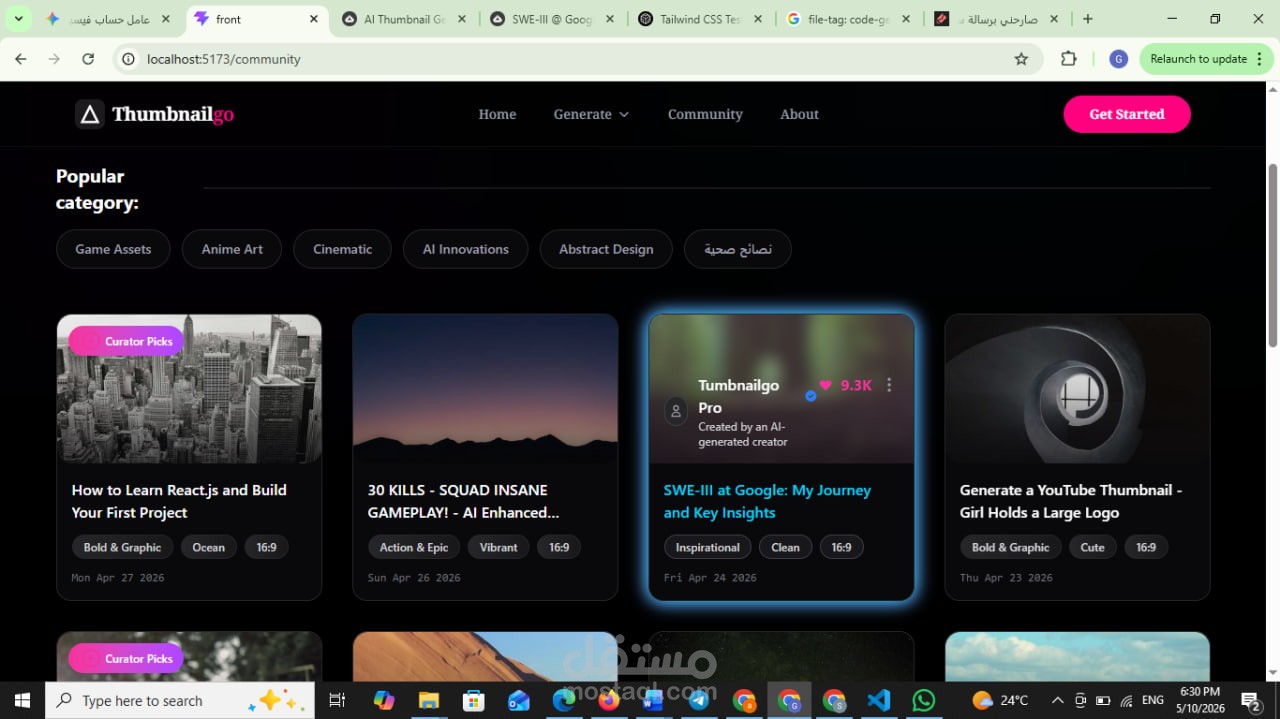Filter by AI Innovations category
This screenshot has width=1280, height=719.
tap(466, 249)
